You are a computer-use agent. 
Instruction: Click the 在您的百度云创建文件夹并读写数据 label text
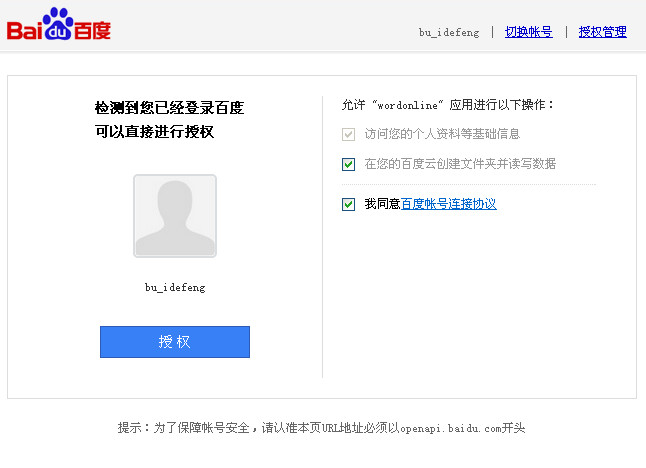[460, 164]
